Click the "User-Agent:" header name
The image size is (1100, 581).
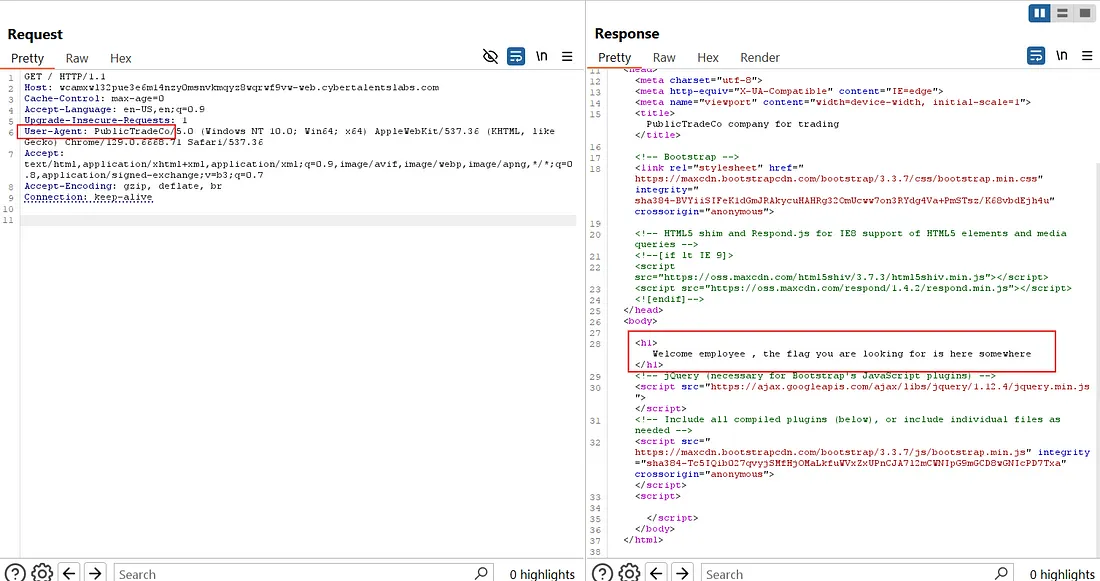[x=56, y=131]
